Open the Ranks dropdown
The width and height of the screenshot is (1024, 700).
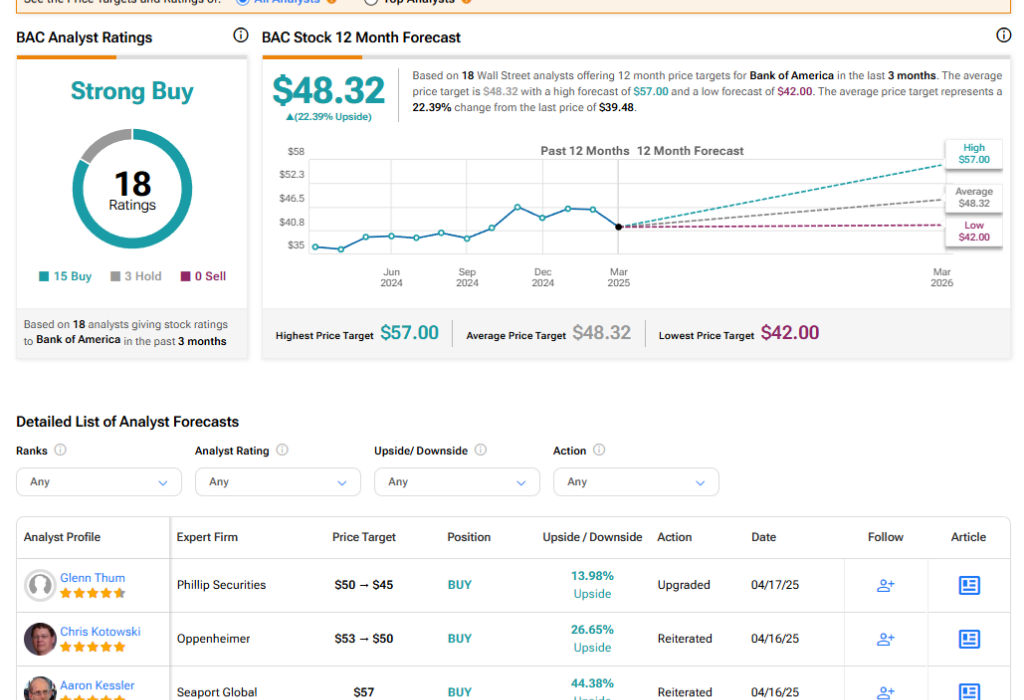[x=99, y=482]
